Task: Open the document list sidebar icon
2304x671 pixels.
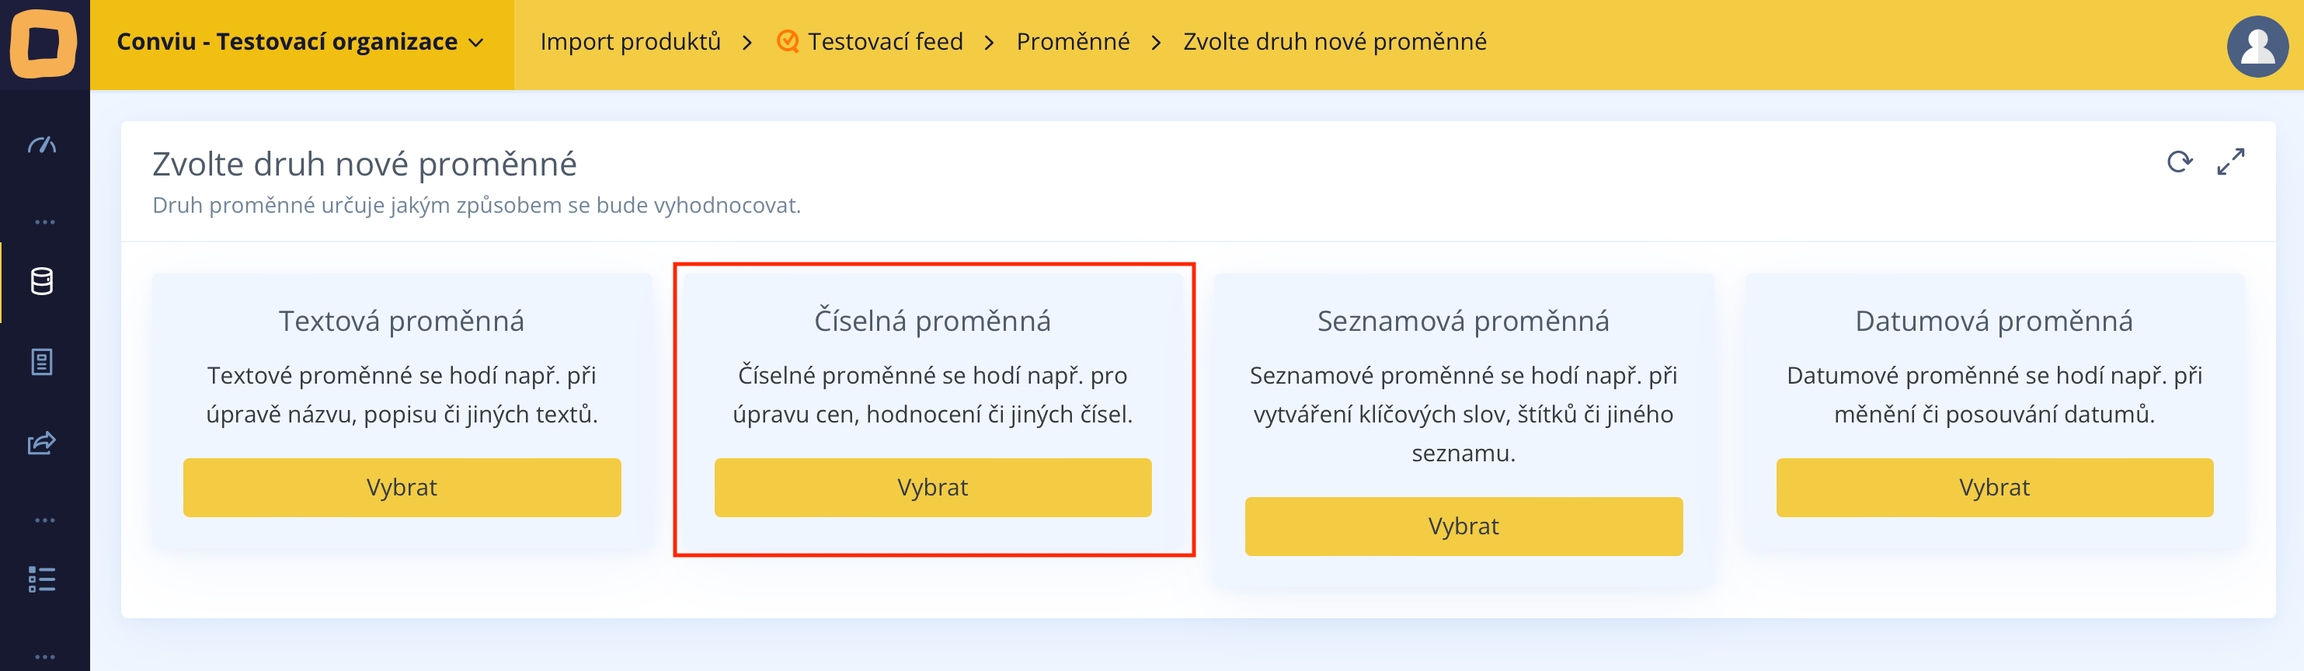Action: tap(42, 362)
